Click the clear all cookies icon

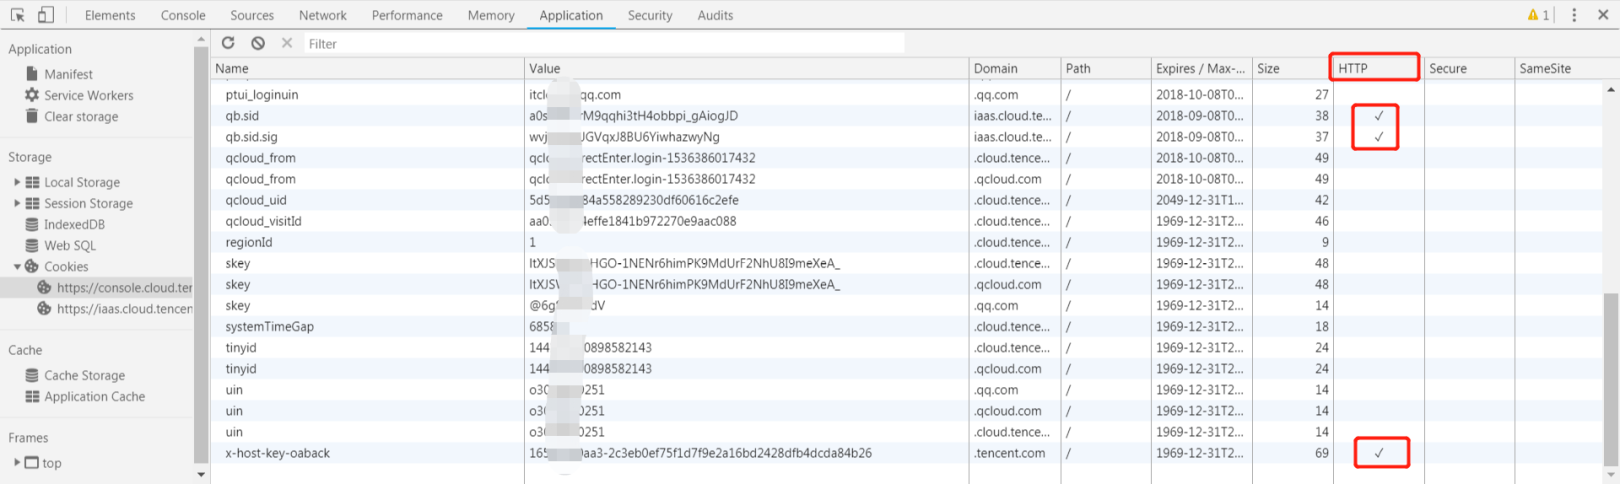[x=258, y=43]
